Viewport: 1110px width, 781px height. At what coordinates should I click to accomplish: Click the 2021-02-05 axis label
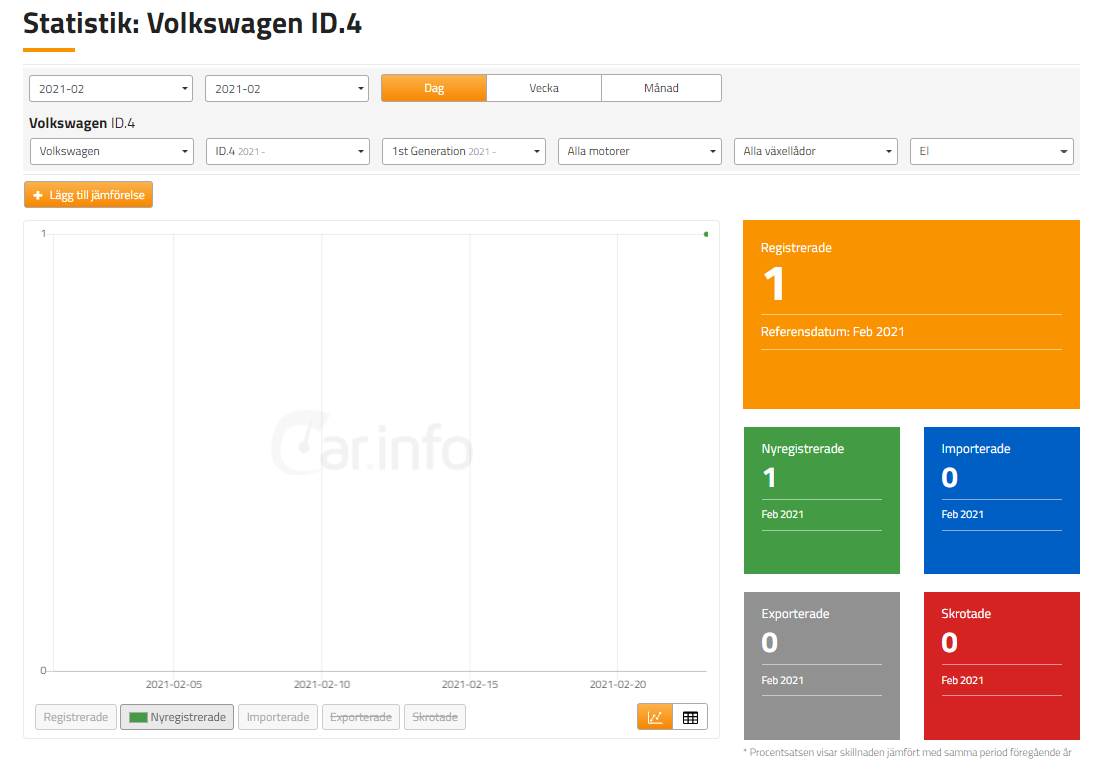[174, 685]
